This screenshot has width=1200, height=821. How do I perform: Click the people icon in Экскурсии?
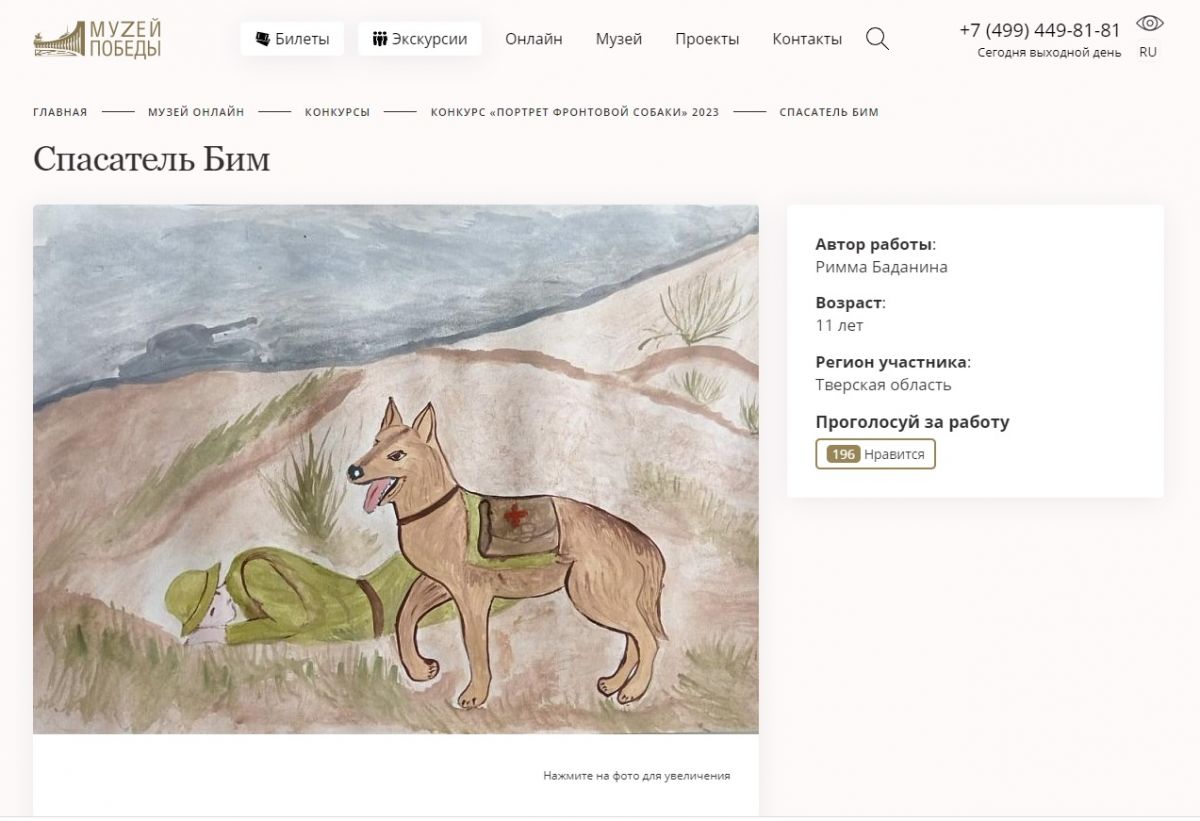coord(380,39)
